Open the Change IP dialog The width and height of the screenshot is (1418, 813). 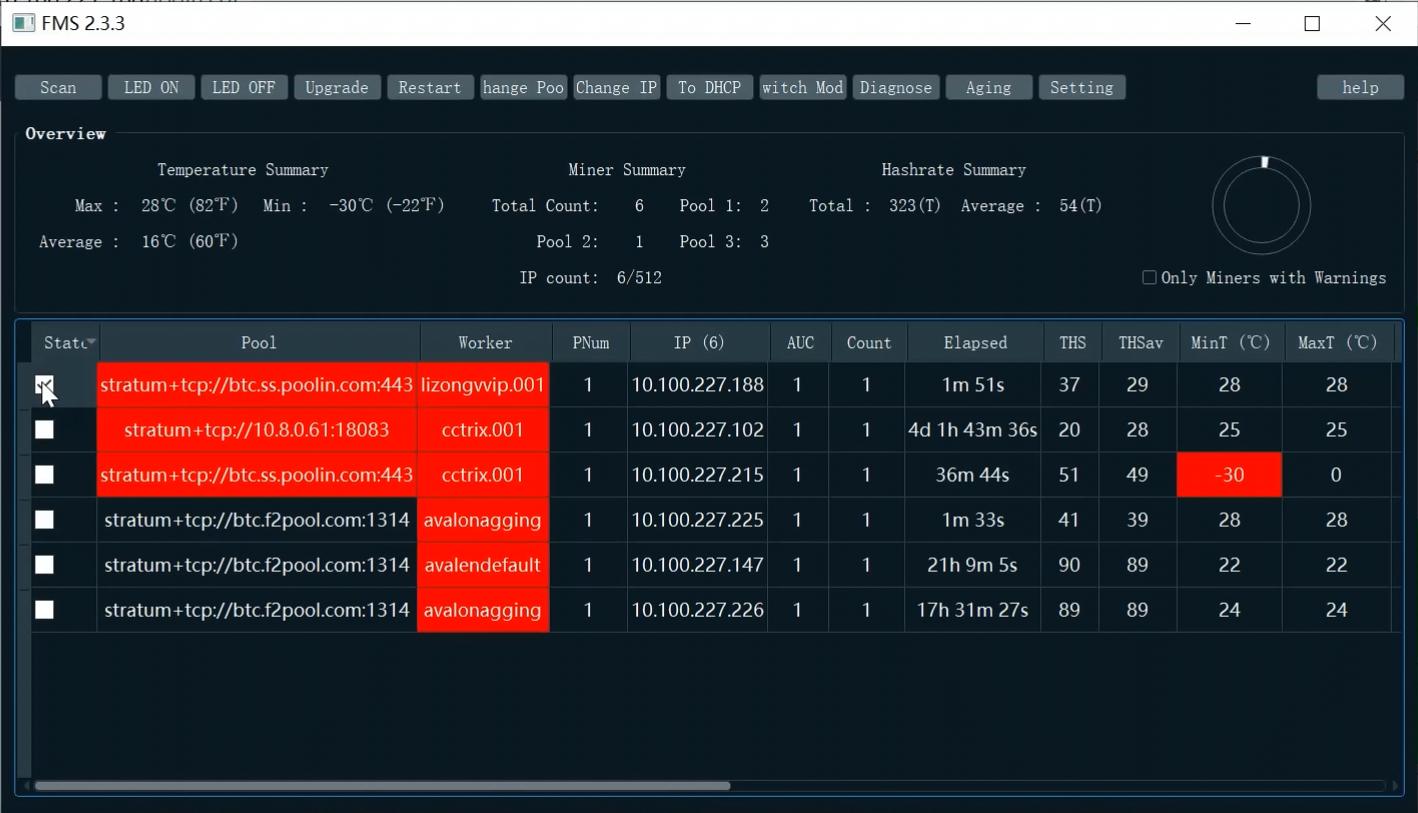click(x=616, y=87)
